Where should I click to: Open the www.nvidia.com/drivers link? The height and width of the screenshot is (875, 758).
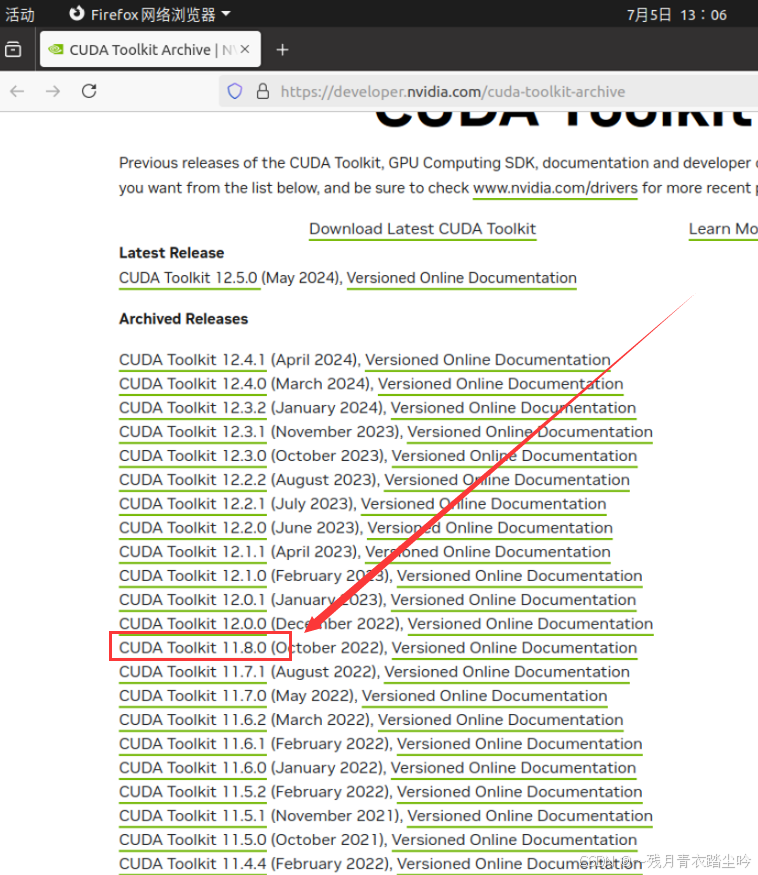pos(555,187)
